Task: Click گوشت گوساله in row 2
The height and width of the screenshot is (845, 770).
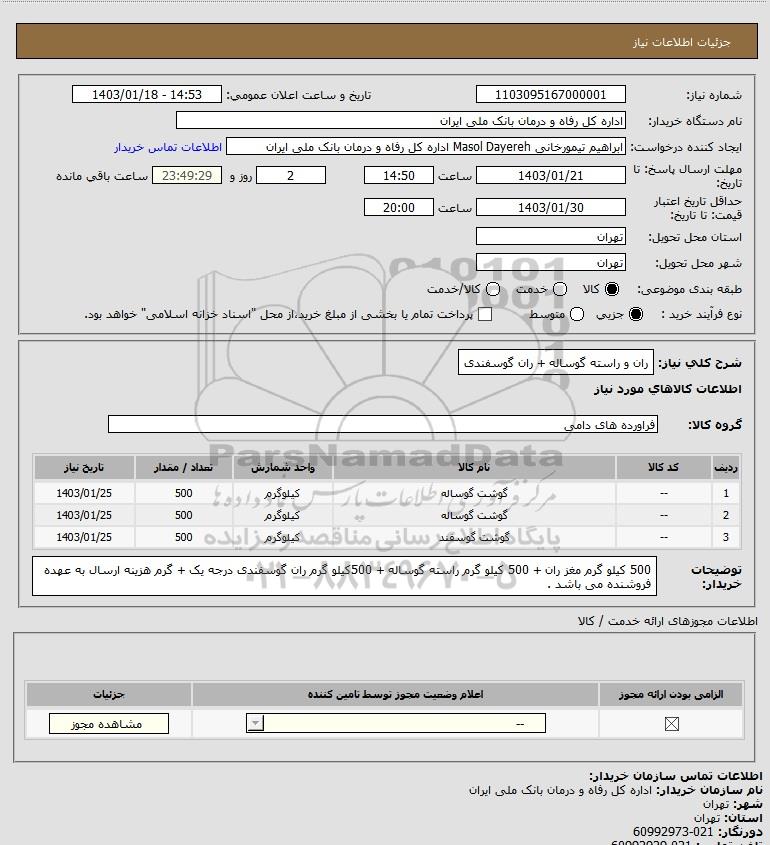Action: (x=474, y=515)
